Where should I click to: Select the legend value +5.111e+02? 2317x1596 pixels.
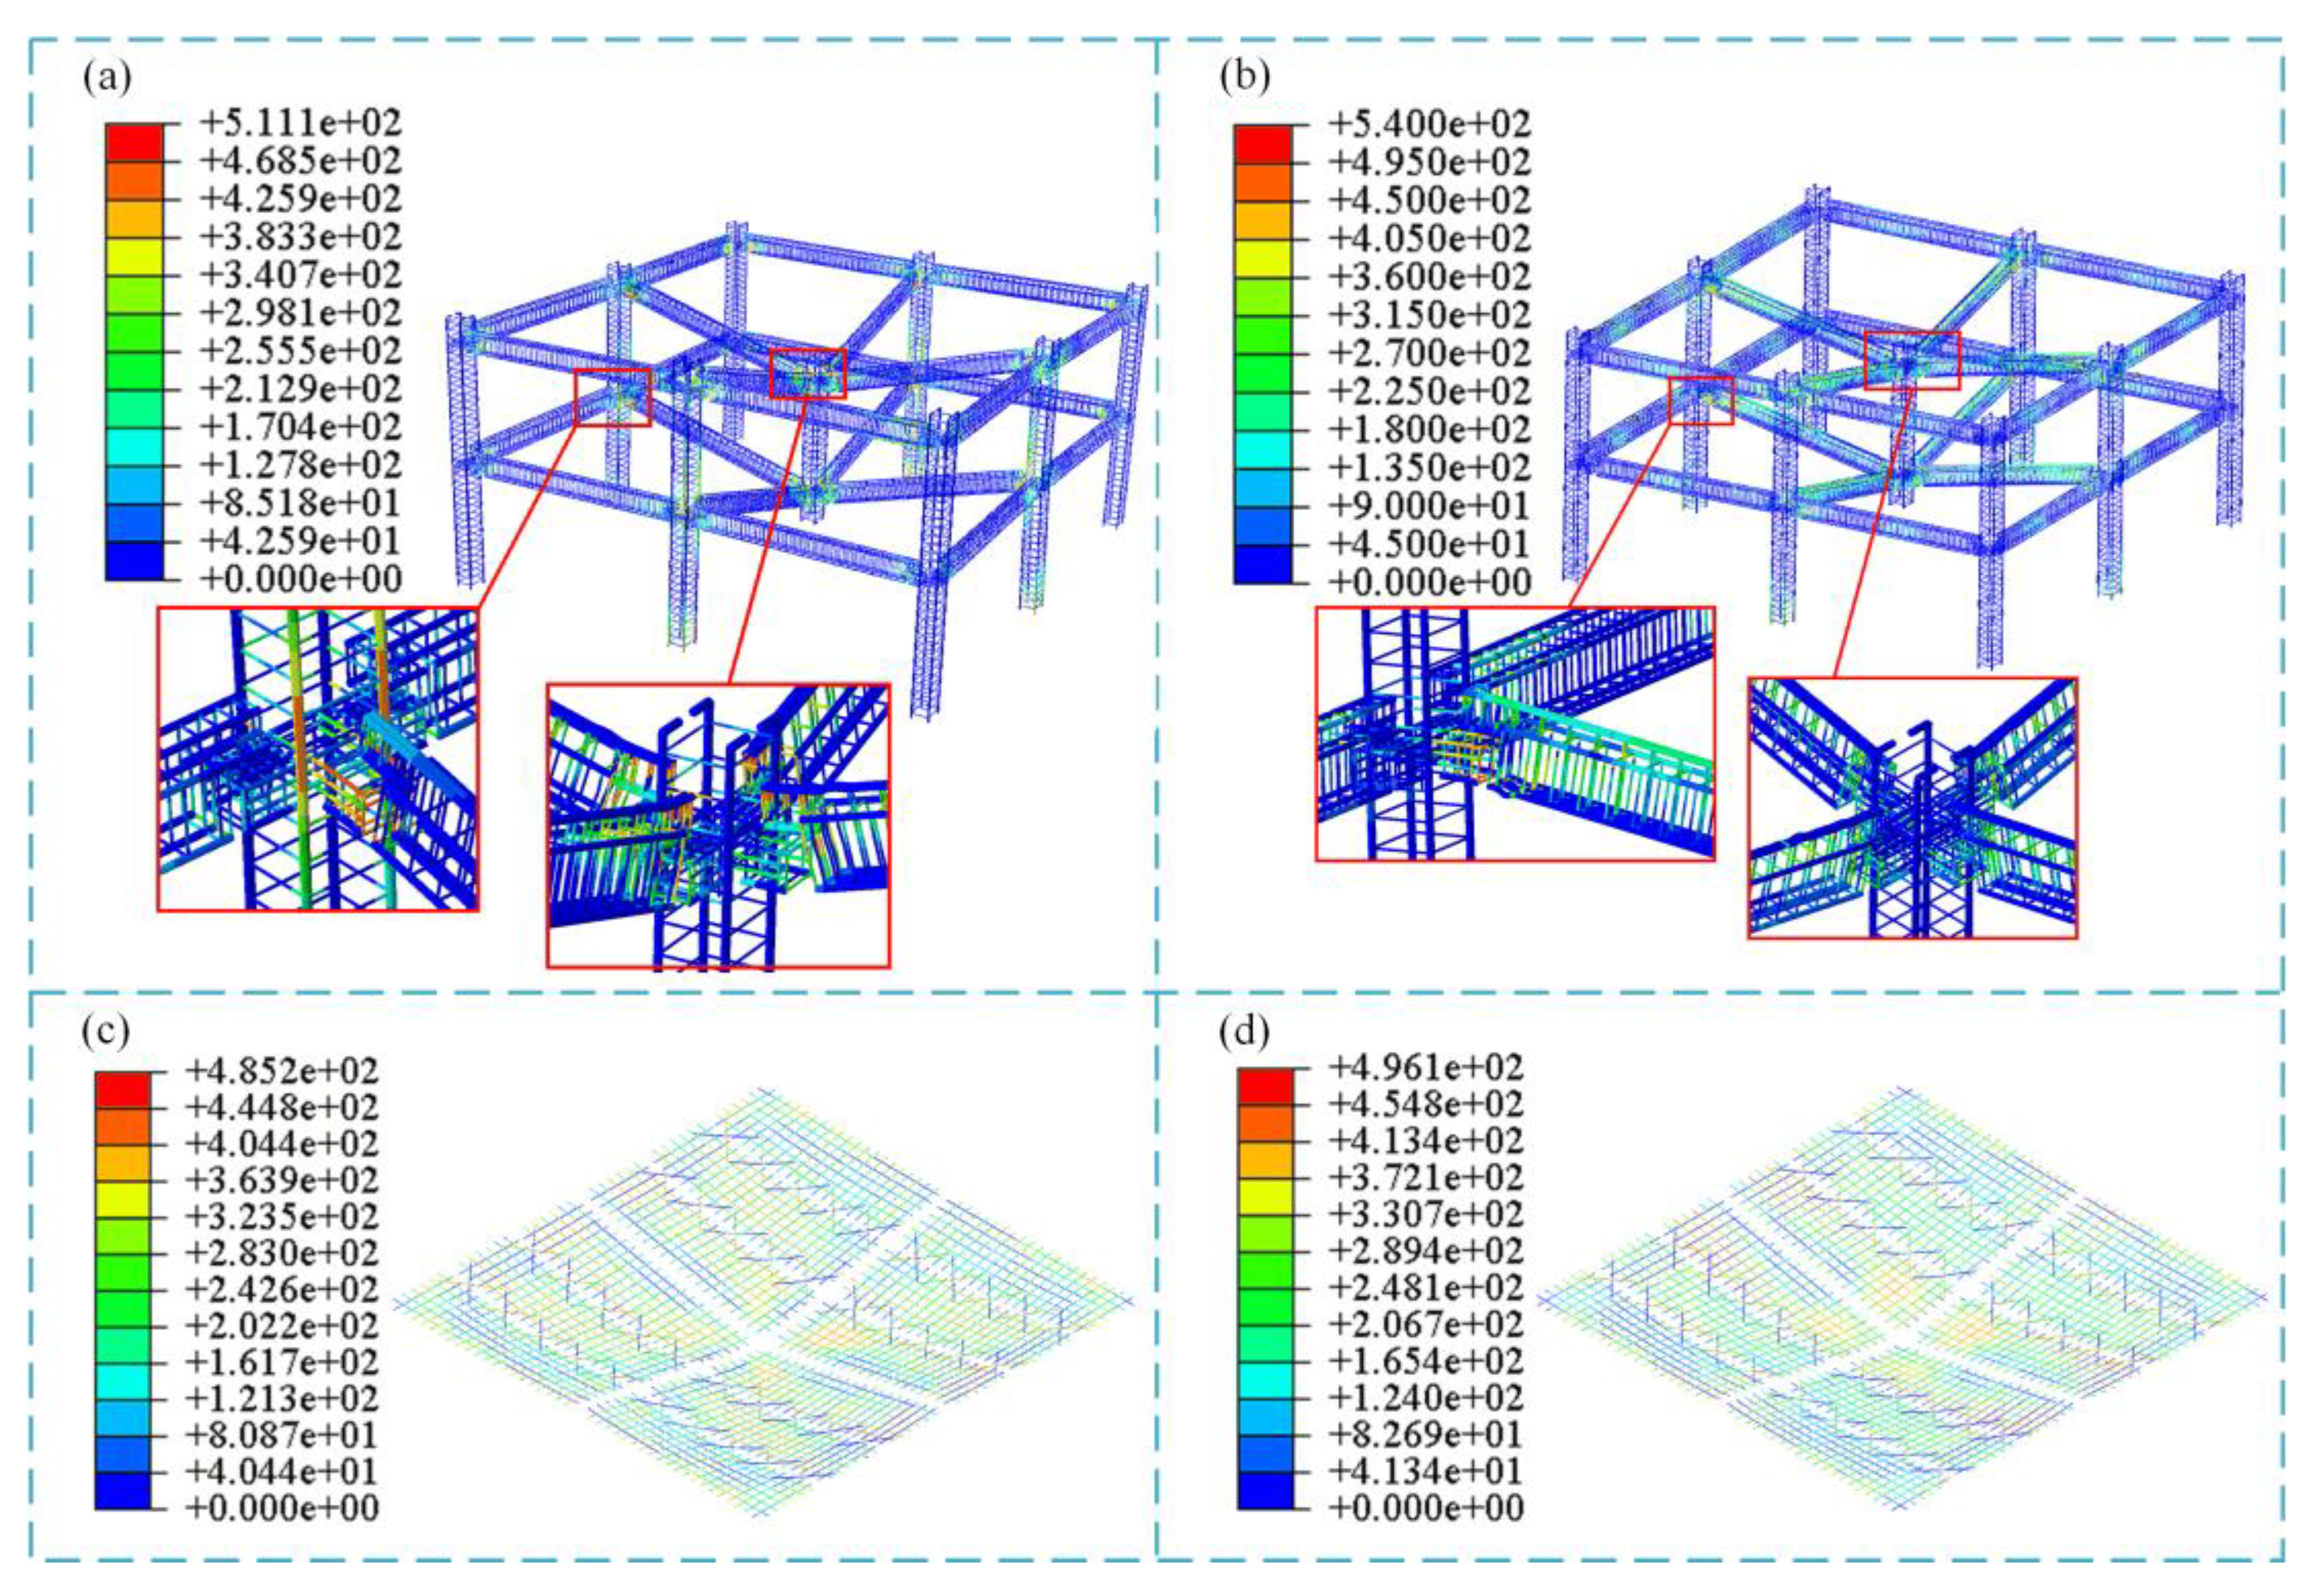(300, 123)
